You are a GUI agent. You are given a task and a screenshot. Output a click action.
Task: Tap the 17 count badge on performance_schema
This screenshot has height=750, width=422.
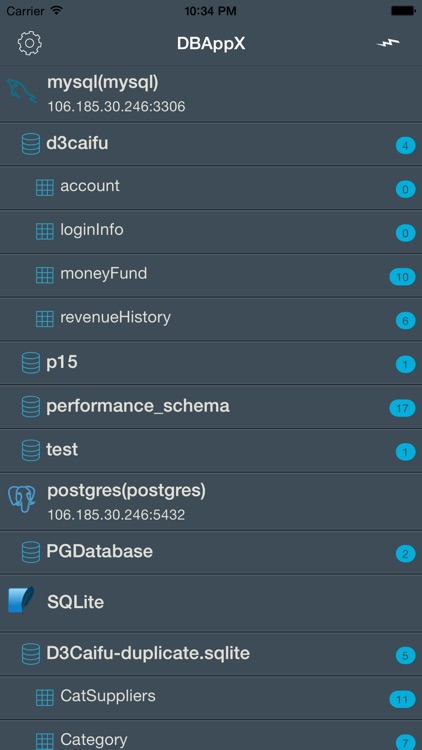pos(402,408)
